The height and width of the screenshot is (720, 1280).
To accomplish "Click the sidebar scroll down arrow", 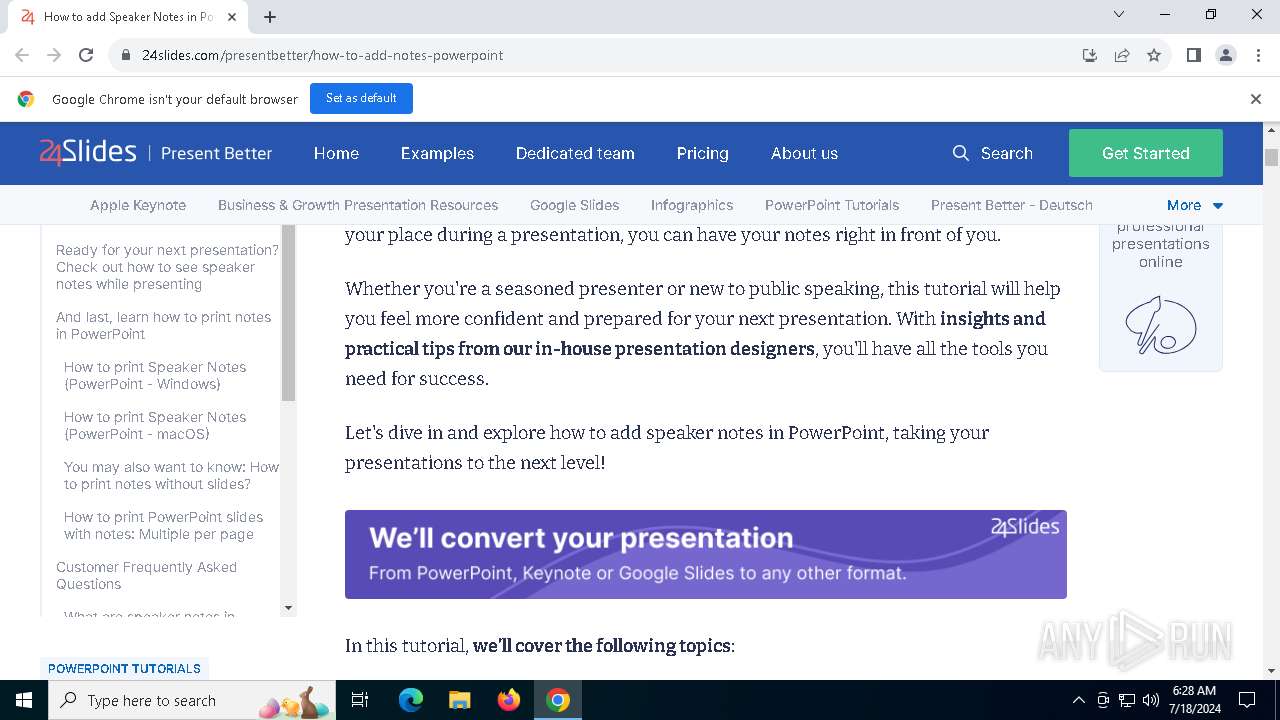I will pyautogui.click(x=289, y=607).
